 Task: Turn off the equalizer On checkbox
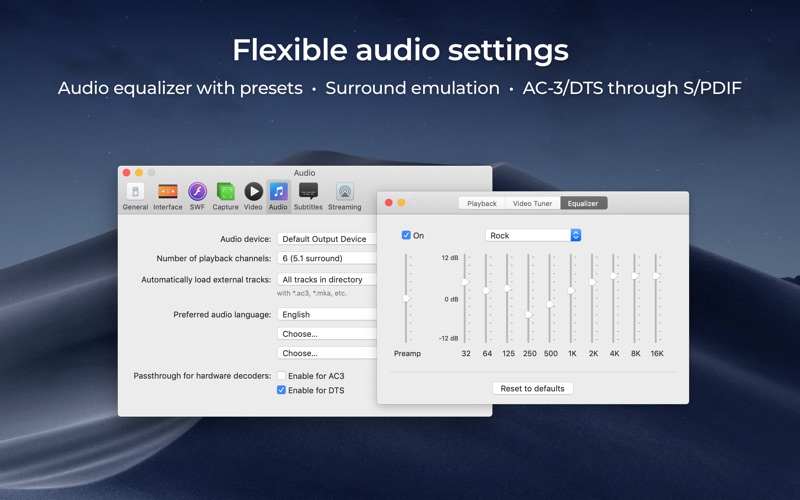click(x=406, y=235)
